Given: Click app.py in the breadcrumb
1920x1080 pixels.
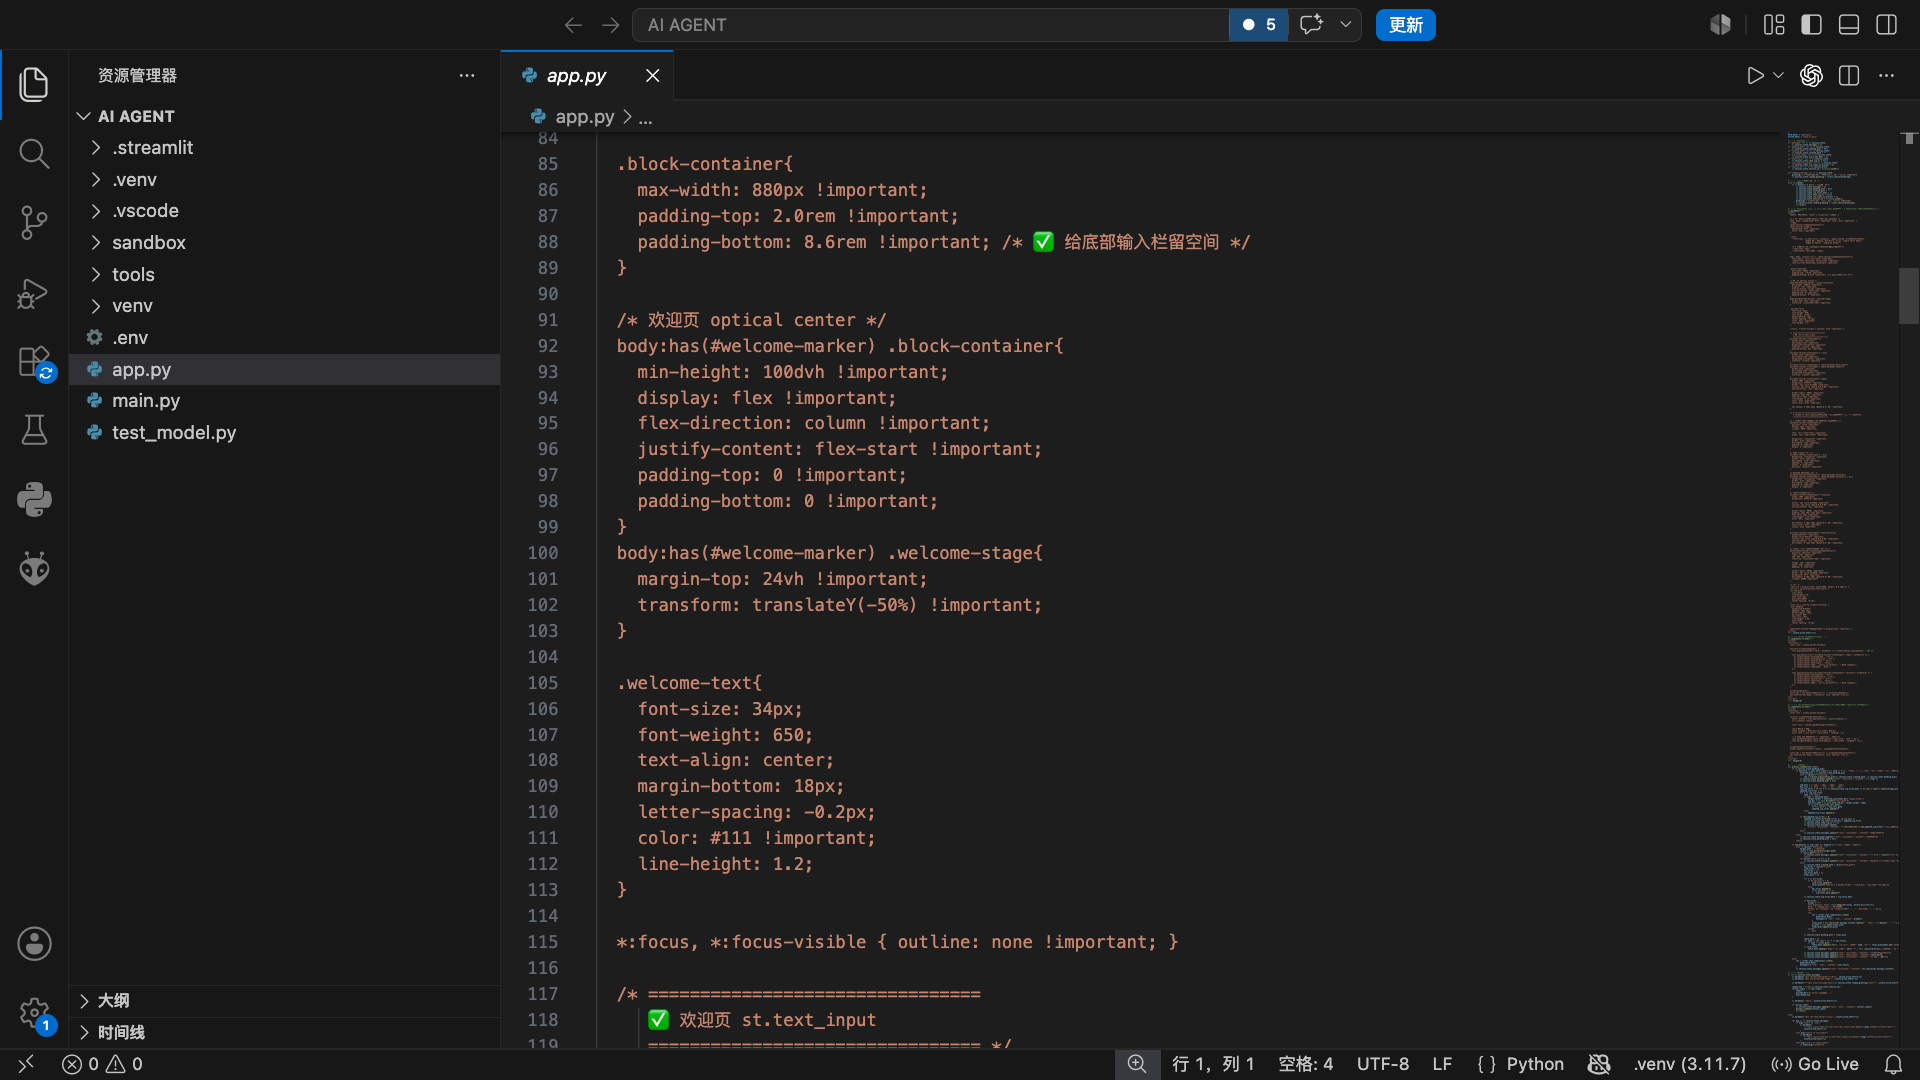Looking at the screenshot, I should click(x=585, y=117).
